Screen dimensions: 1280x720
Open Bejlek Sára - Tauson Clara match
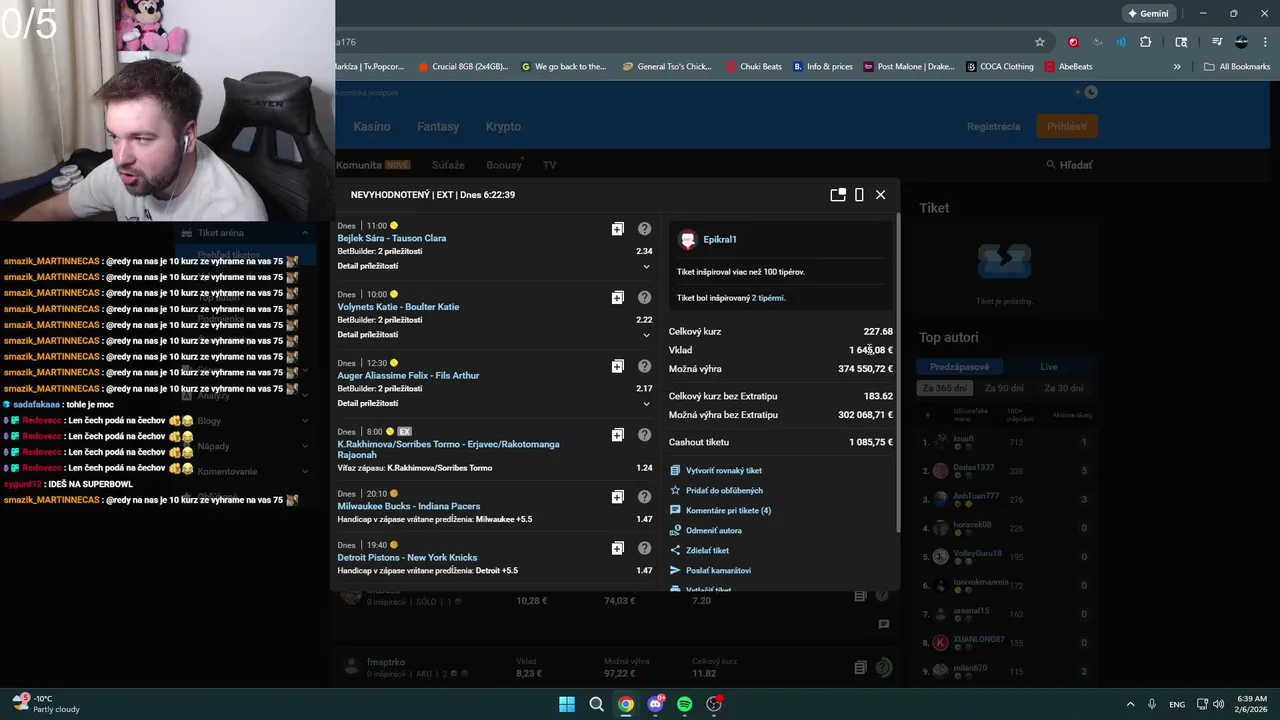(392, 238)
